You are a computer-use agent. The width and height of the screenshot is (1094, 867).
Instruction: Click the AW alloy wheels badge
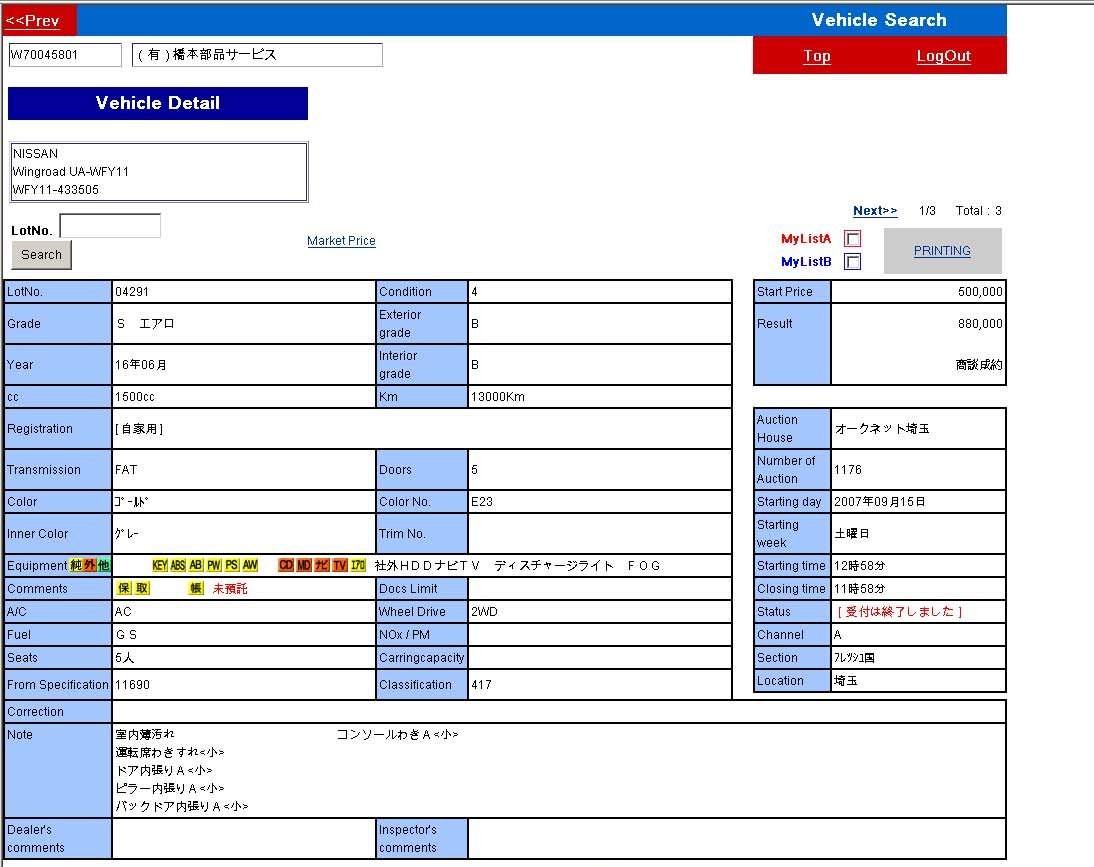[250, 565]
